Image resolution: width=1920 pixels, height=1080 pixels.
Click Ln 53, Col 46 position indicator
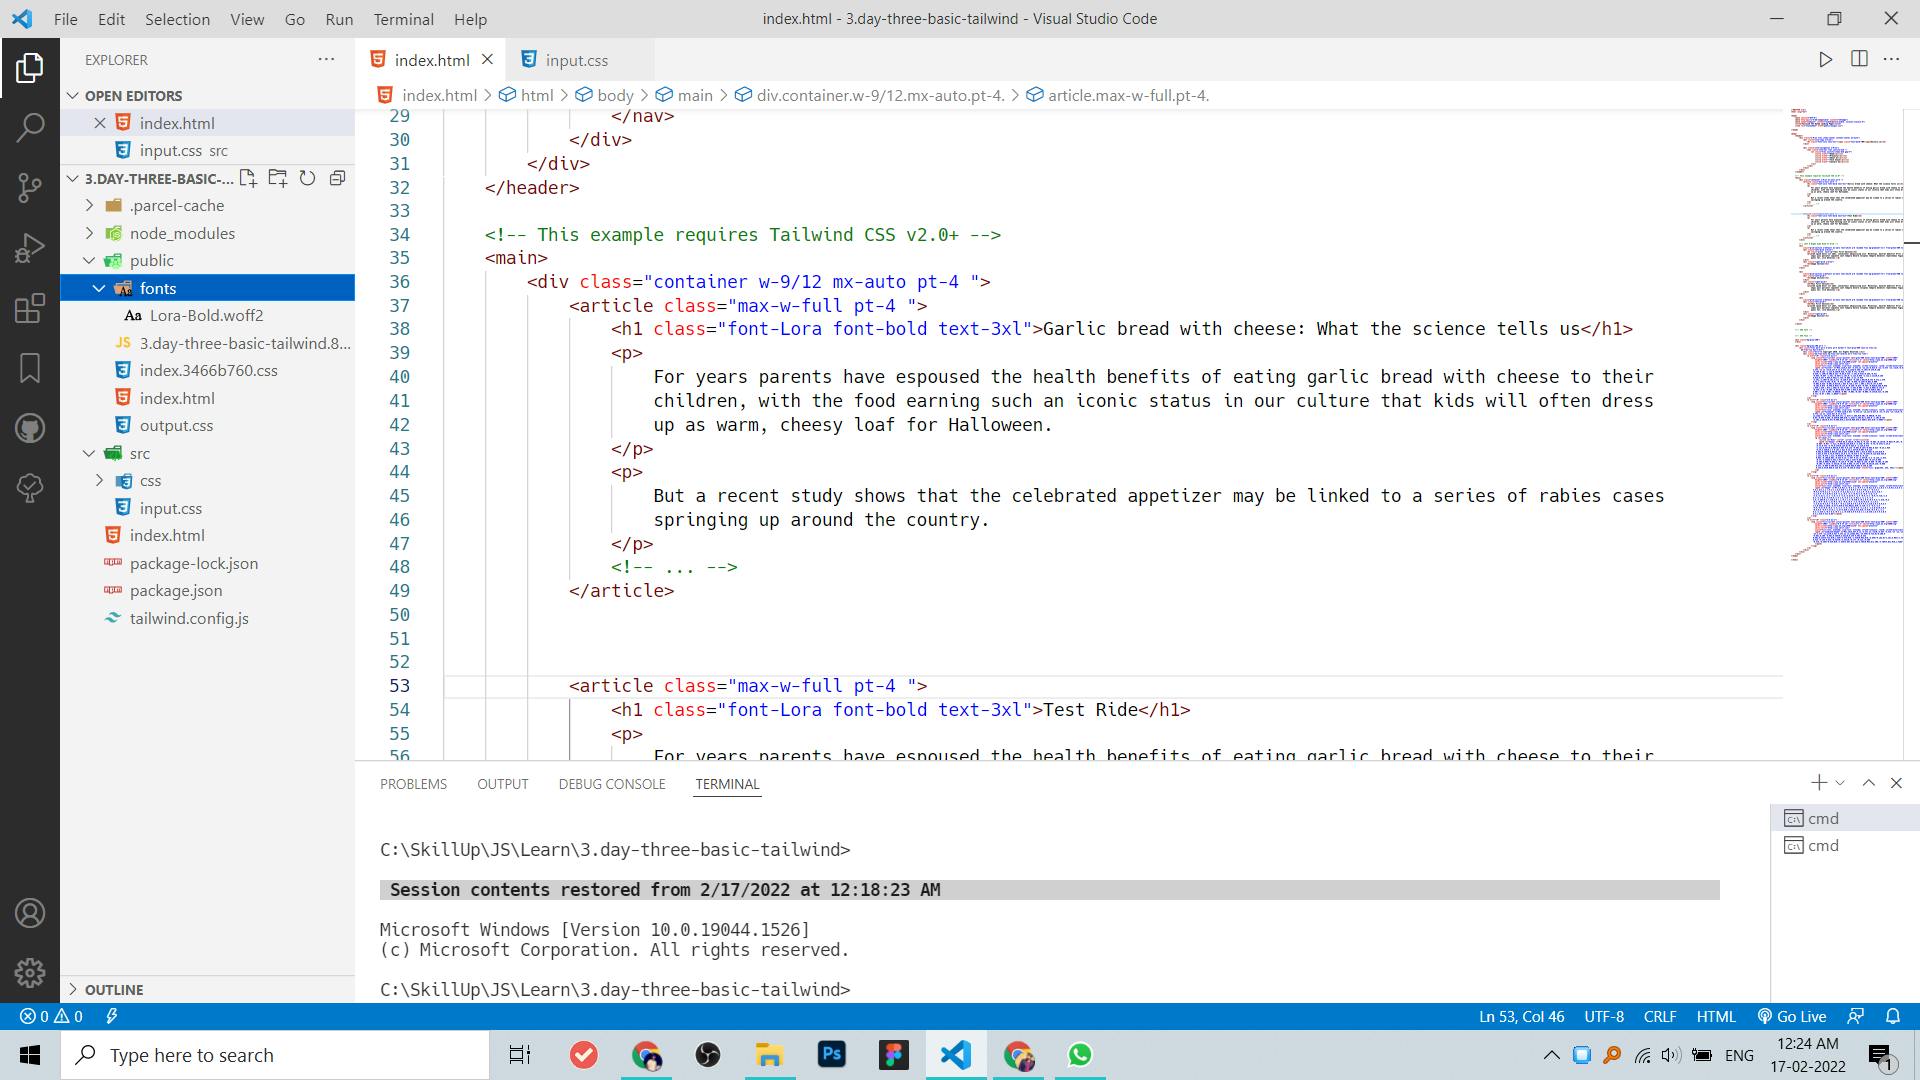pyautogui.click(x=1521, y=1016)
